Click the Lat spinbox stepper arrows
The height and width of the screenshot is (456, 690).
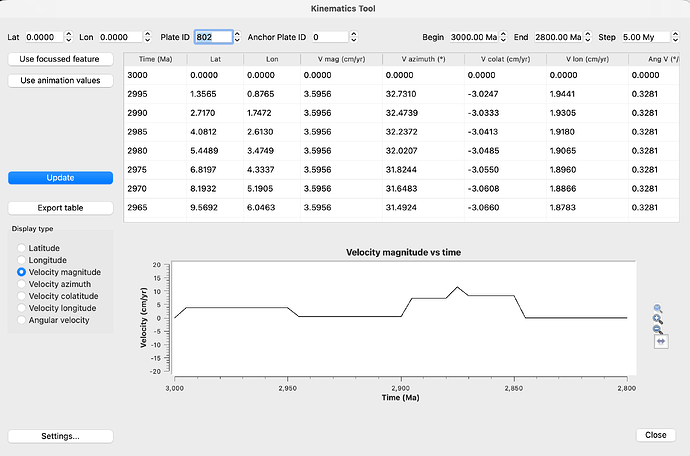point(68,37)
